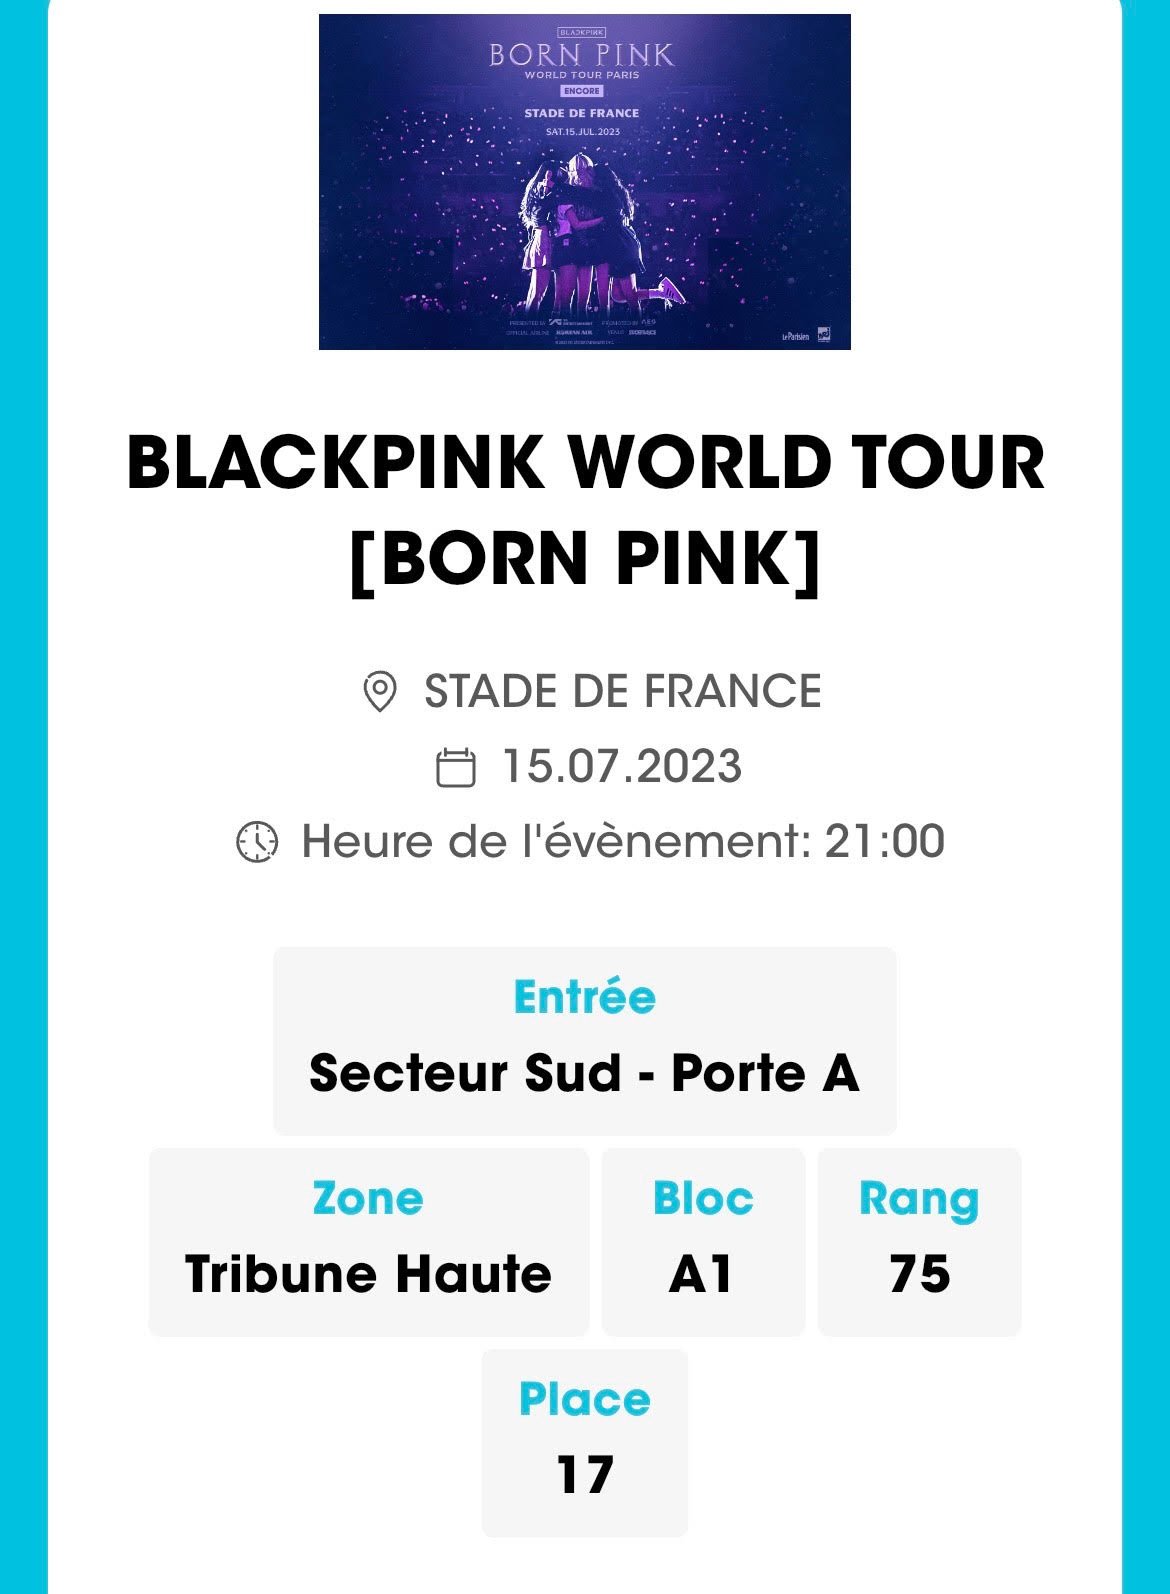Open the Born Pink concert poster image
The height and width of the screenshot is (1594, 1170).
click(x=585, y=182)
